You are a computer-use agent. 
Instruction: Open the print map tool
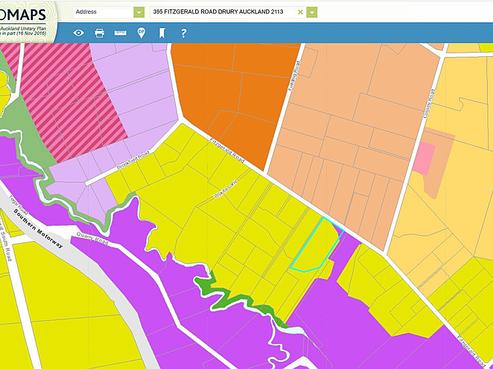point(99,33)
